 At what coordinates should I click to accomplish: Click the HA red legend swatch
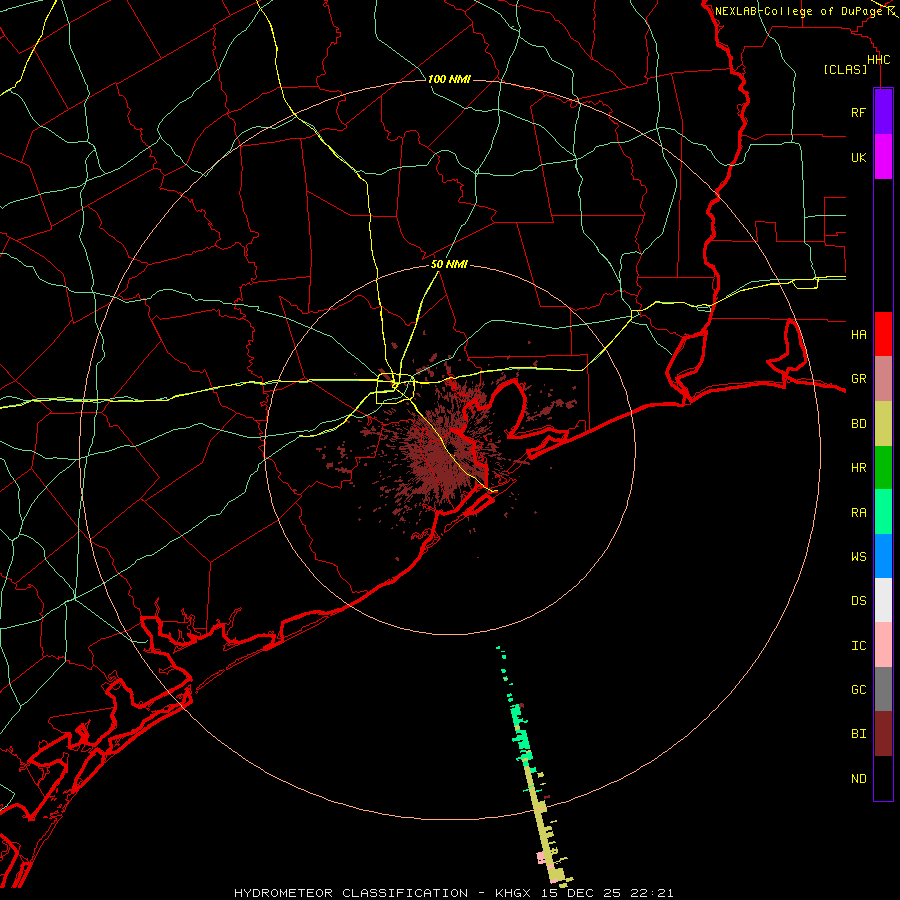tap(883, 334)
